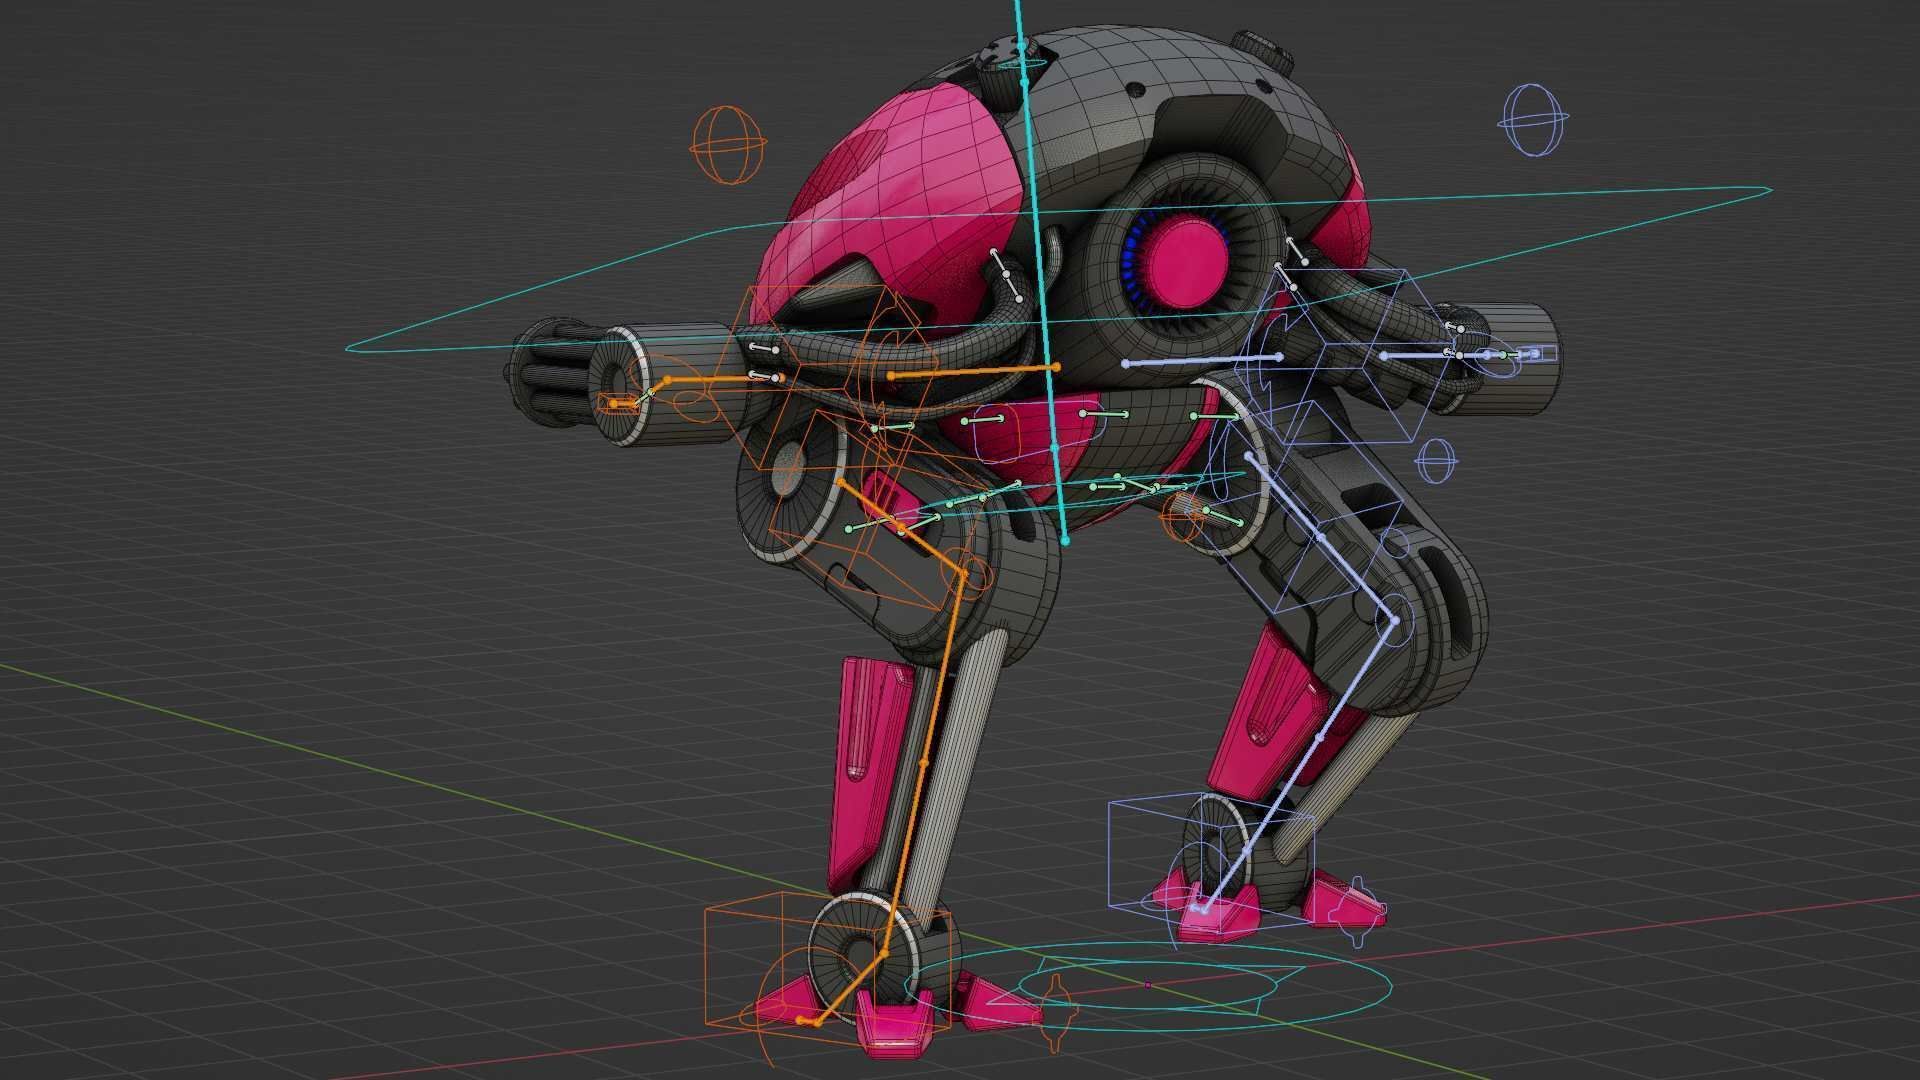Select the white-tipped hose bone near dome
Screen dimensions: 1920x1080
1005,275
